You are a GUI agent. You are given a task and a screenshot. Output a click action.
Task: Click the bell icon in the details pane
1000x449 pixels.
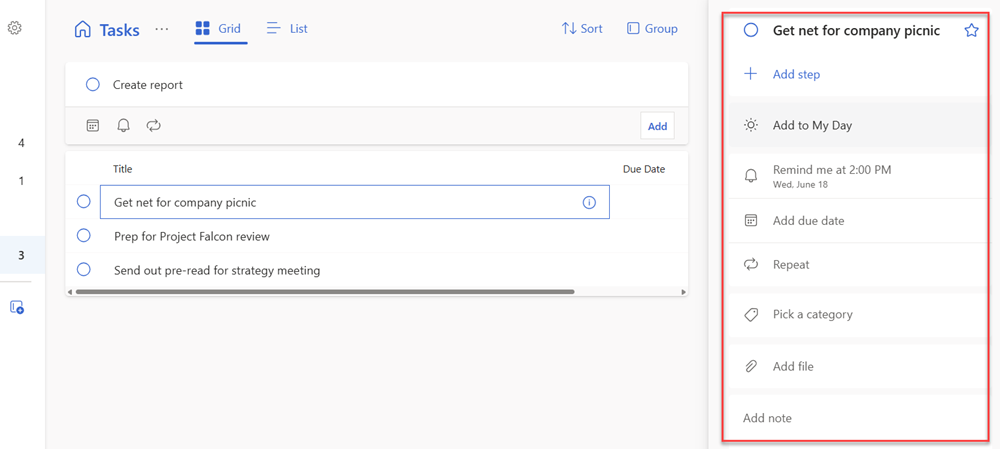click(x=751, y=176)
